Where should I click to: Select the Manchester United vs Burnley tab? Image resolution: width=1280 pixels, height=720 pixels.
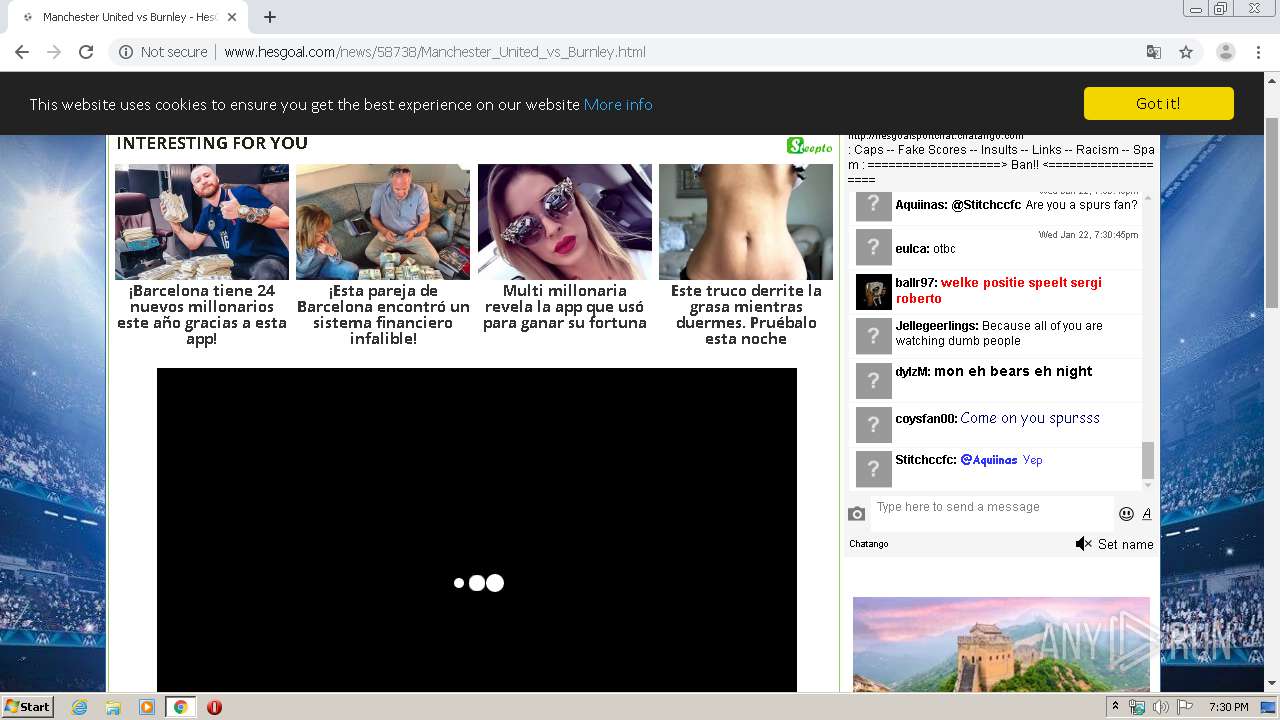[130, 17]
